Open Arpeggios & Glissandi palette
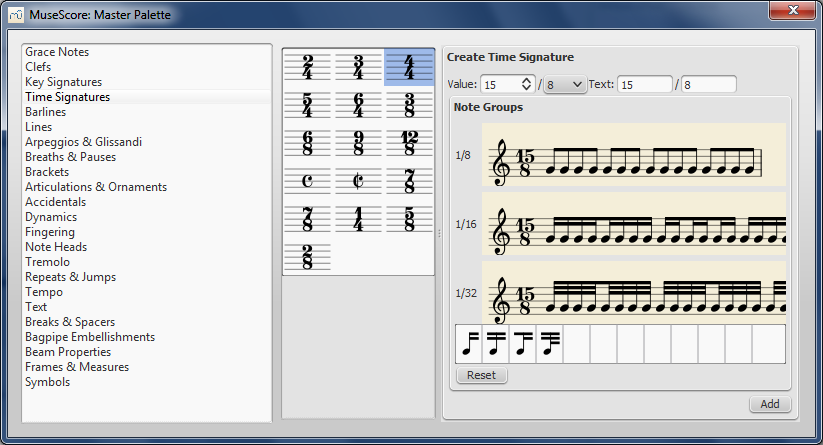823x445 pixels. click(83, 142)
